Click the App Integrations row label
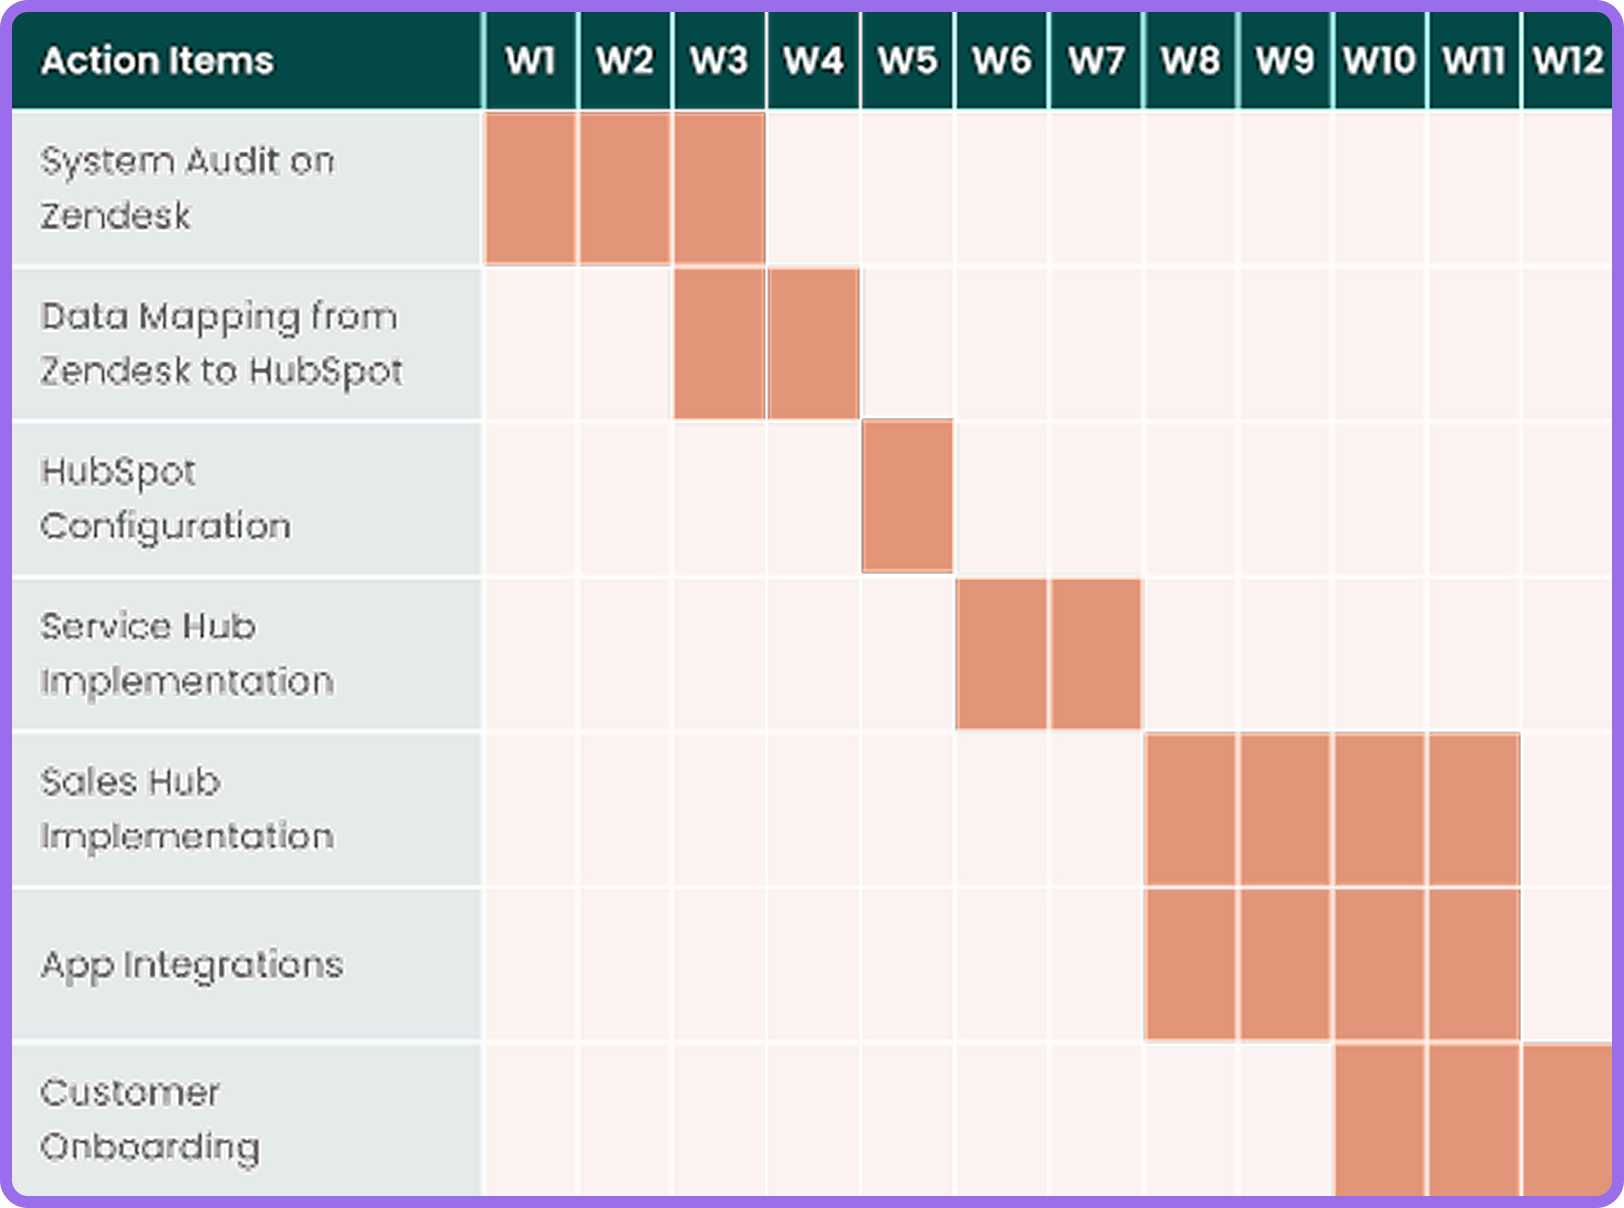 (247, 964)
